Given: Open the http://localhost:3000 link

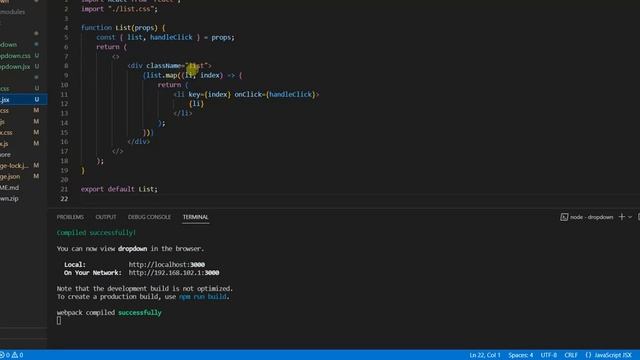Looking at the screenshot, I should [x=167, y=264].
